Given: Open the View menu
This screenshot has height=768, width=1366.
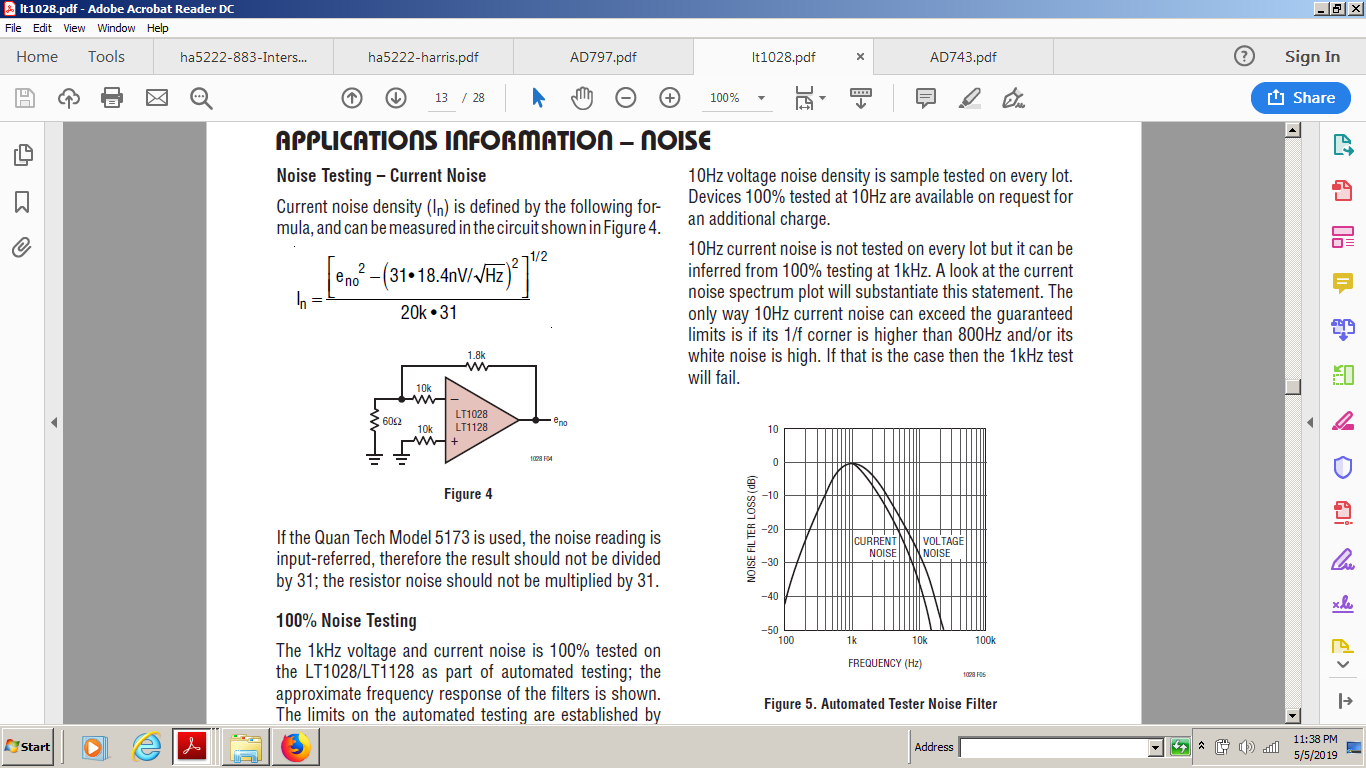Looking at the screenshot, I should click(x=75, y=28).
